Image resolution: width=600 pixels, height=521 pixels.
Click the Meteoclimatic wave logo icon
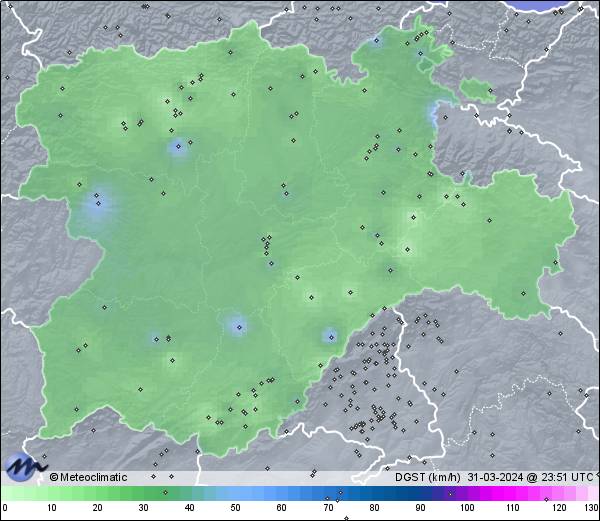pyautogui.click(x=25, y=466)
